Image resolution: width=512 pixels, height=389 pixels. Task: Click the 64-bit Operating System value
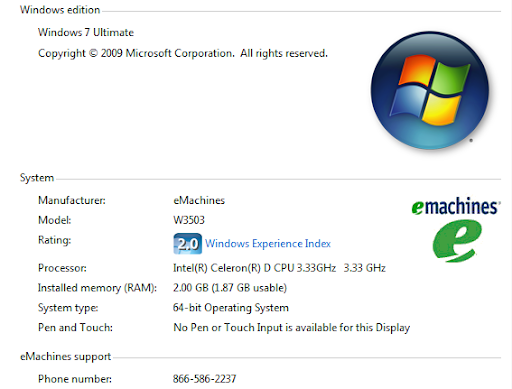(x=231, y=308)
